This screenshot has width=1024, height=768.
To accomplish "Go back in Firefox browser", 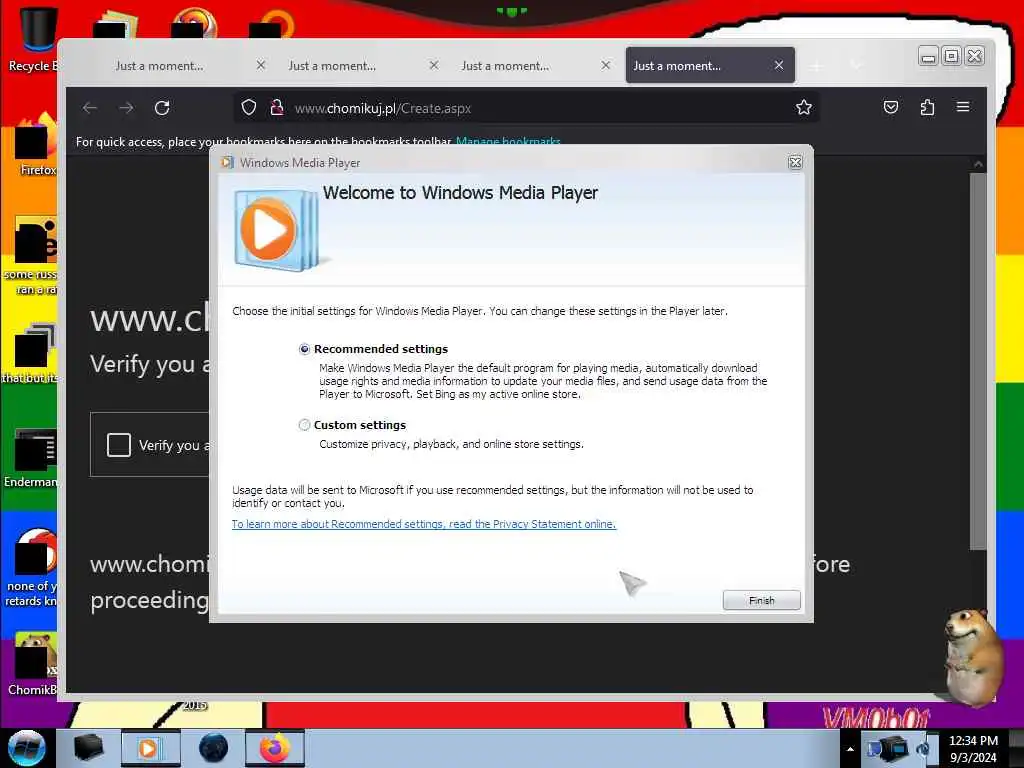I will point(90,108).
